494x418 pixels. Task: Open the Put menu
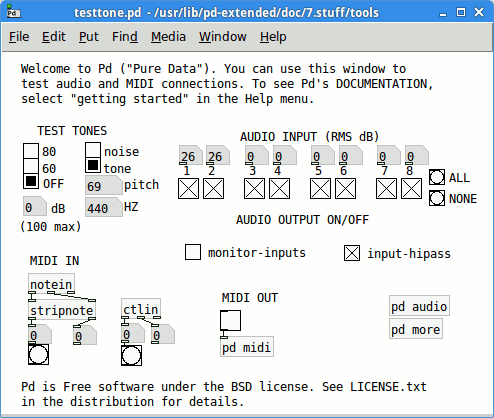(x=89, y=37)
